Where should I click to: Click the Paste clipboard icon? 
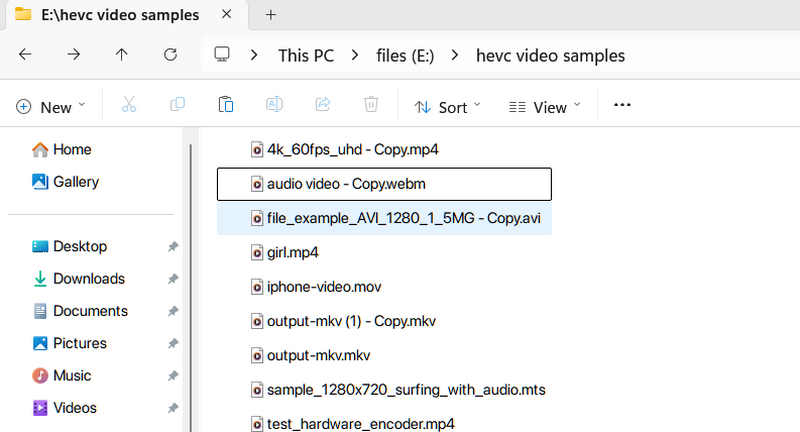[226, 105]
